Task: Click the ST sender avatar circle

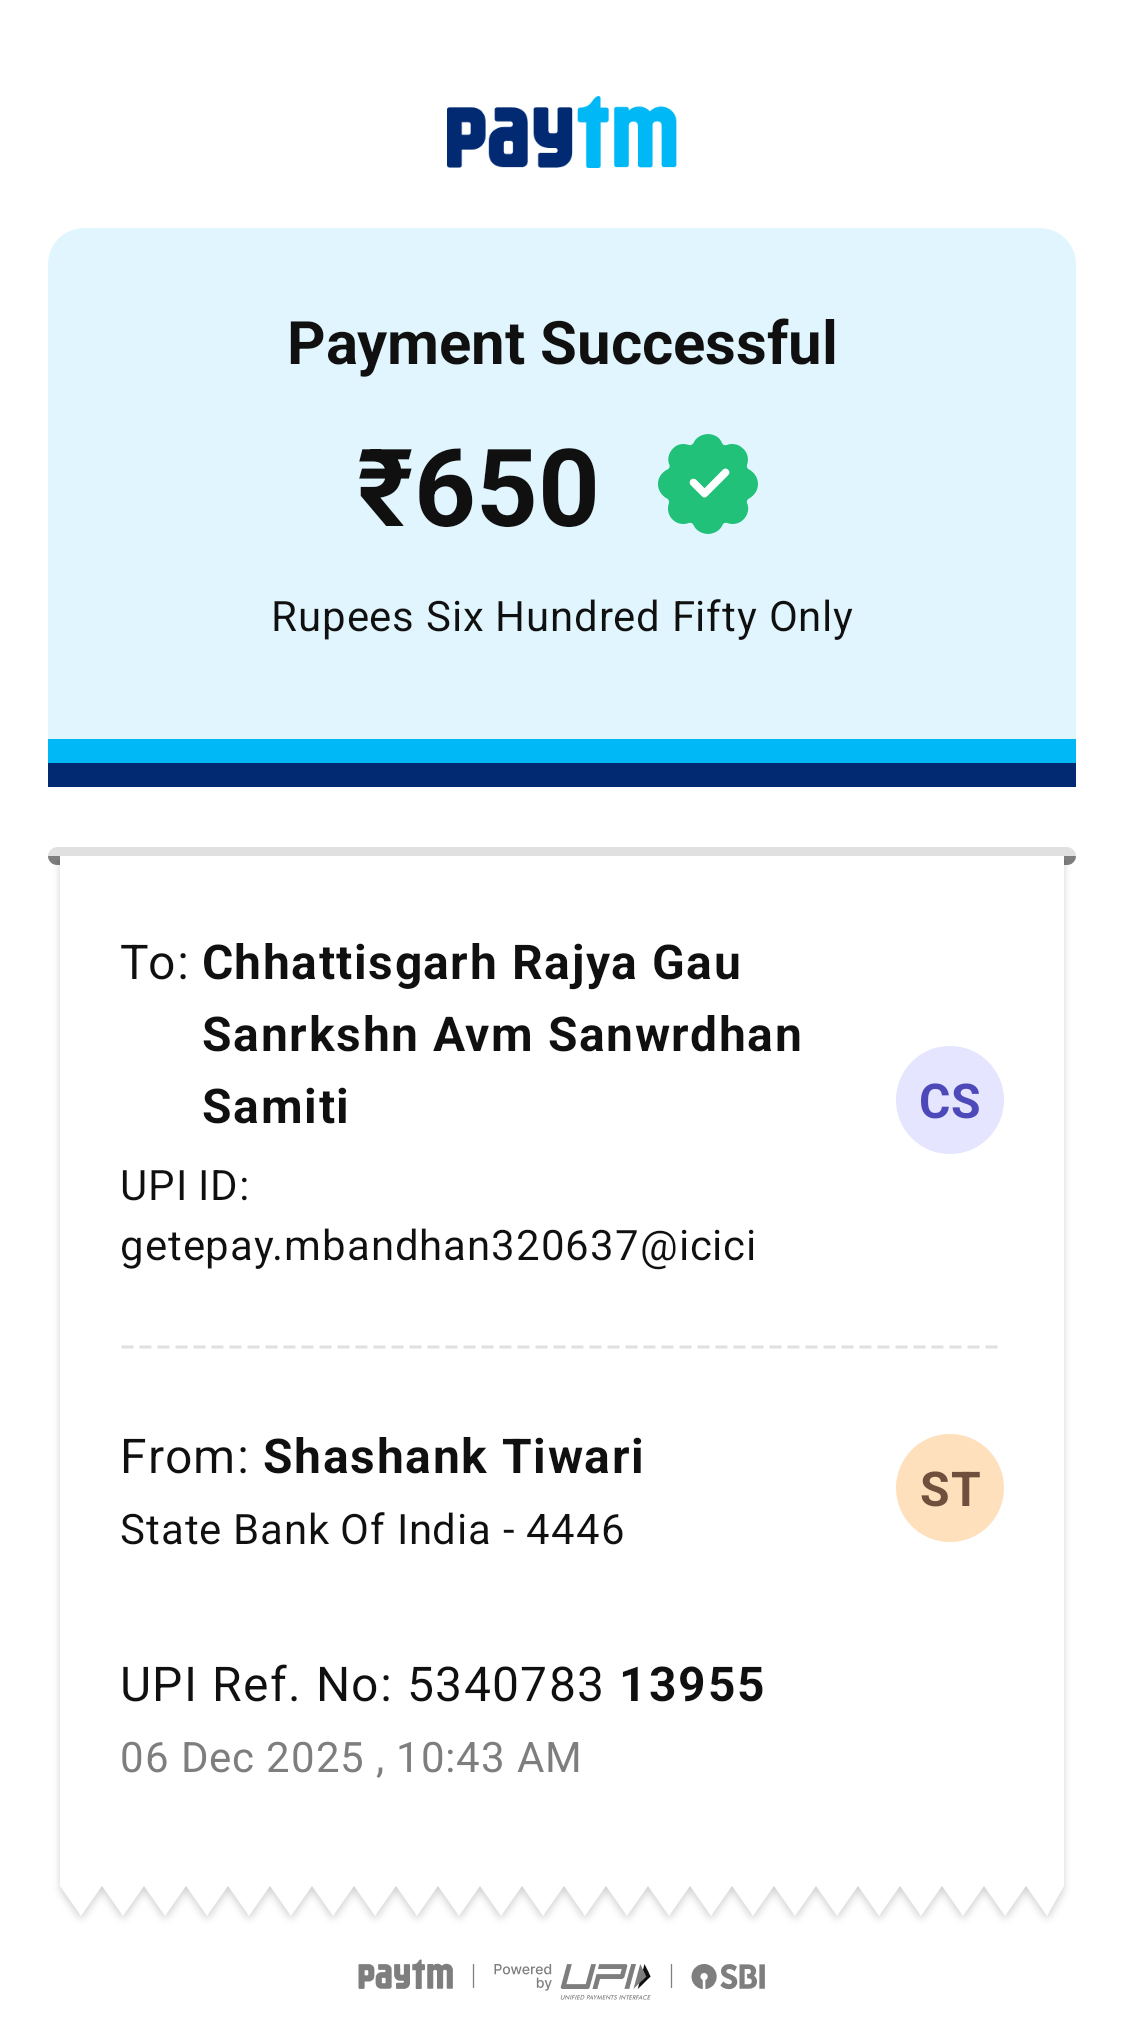Action: tap(949, 1488)
